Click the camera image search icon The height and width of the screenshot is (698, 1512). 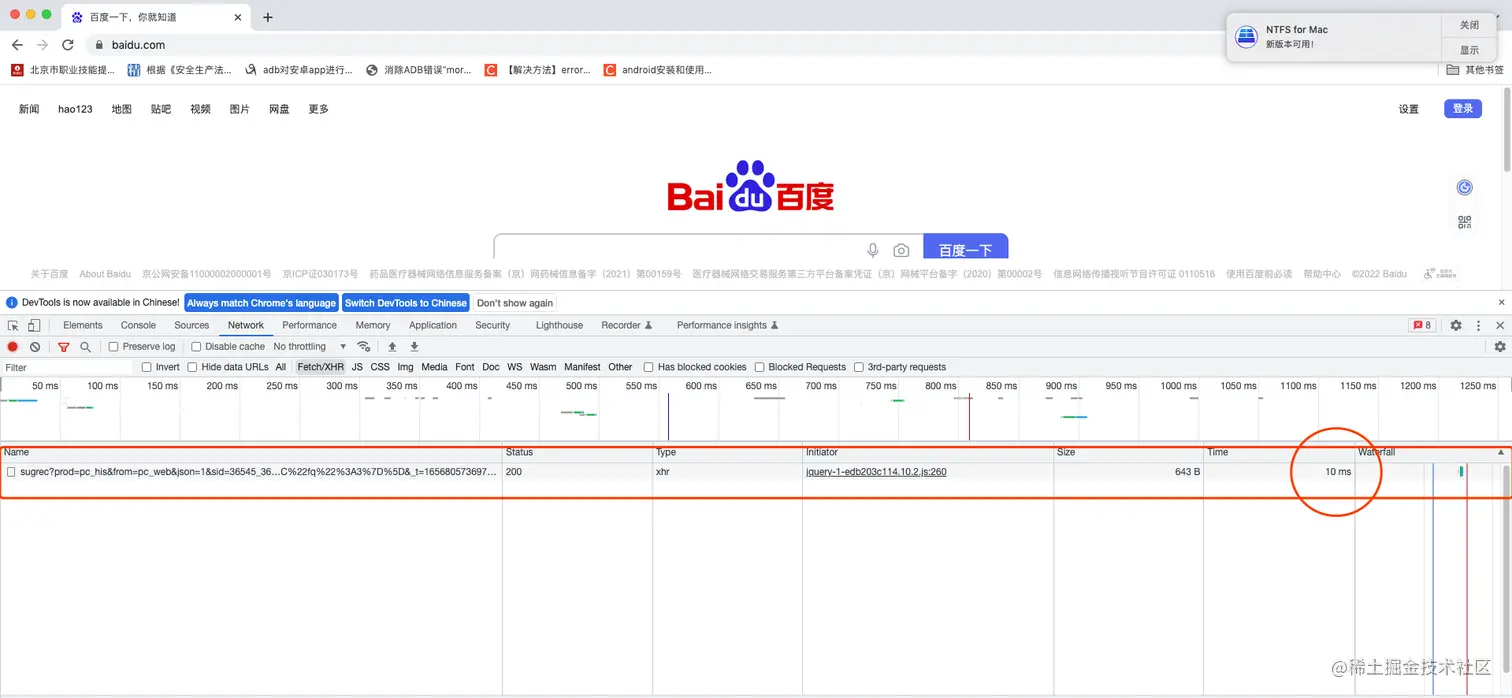(901, 250)
